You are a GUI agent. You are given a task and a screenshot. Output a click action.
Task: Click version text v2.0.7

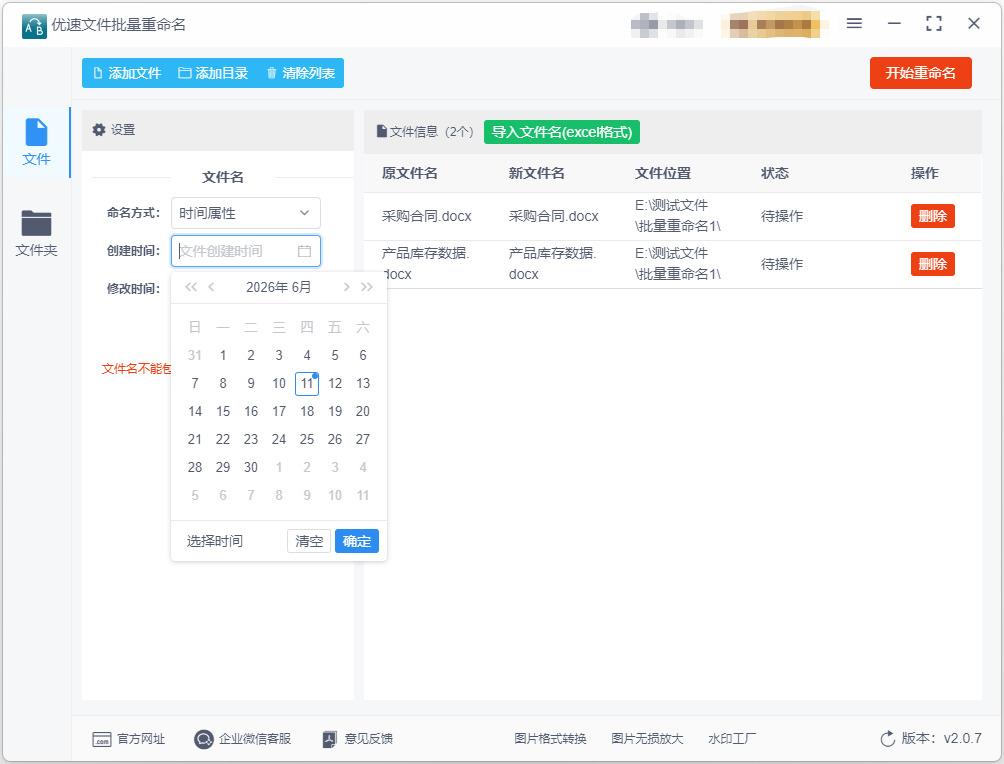[962, 738]
